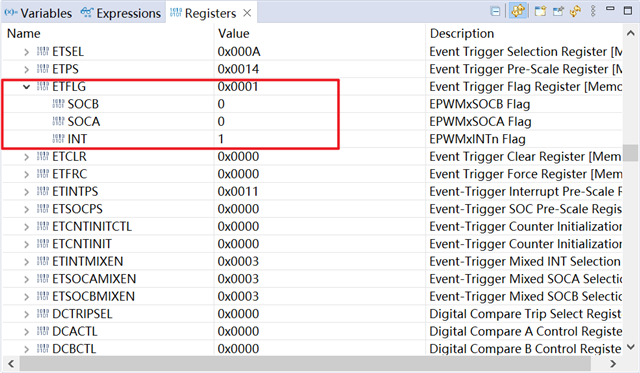The height and width of the screenshot is (373, 640).
Task: Expand the DCTRIPSEL register
Action: [27, 315]
